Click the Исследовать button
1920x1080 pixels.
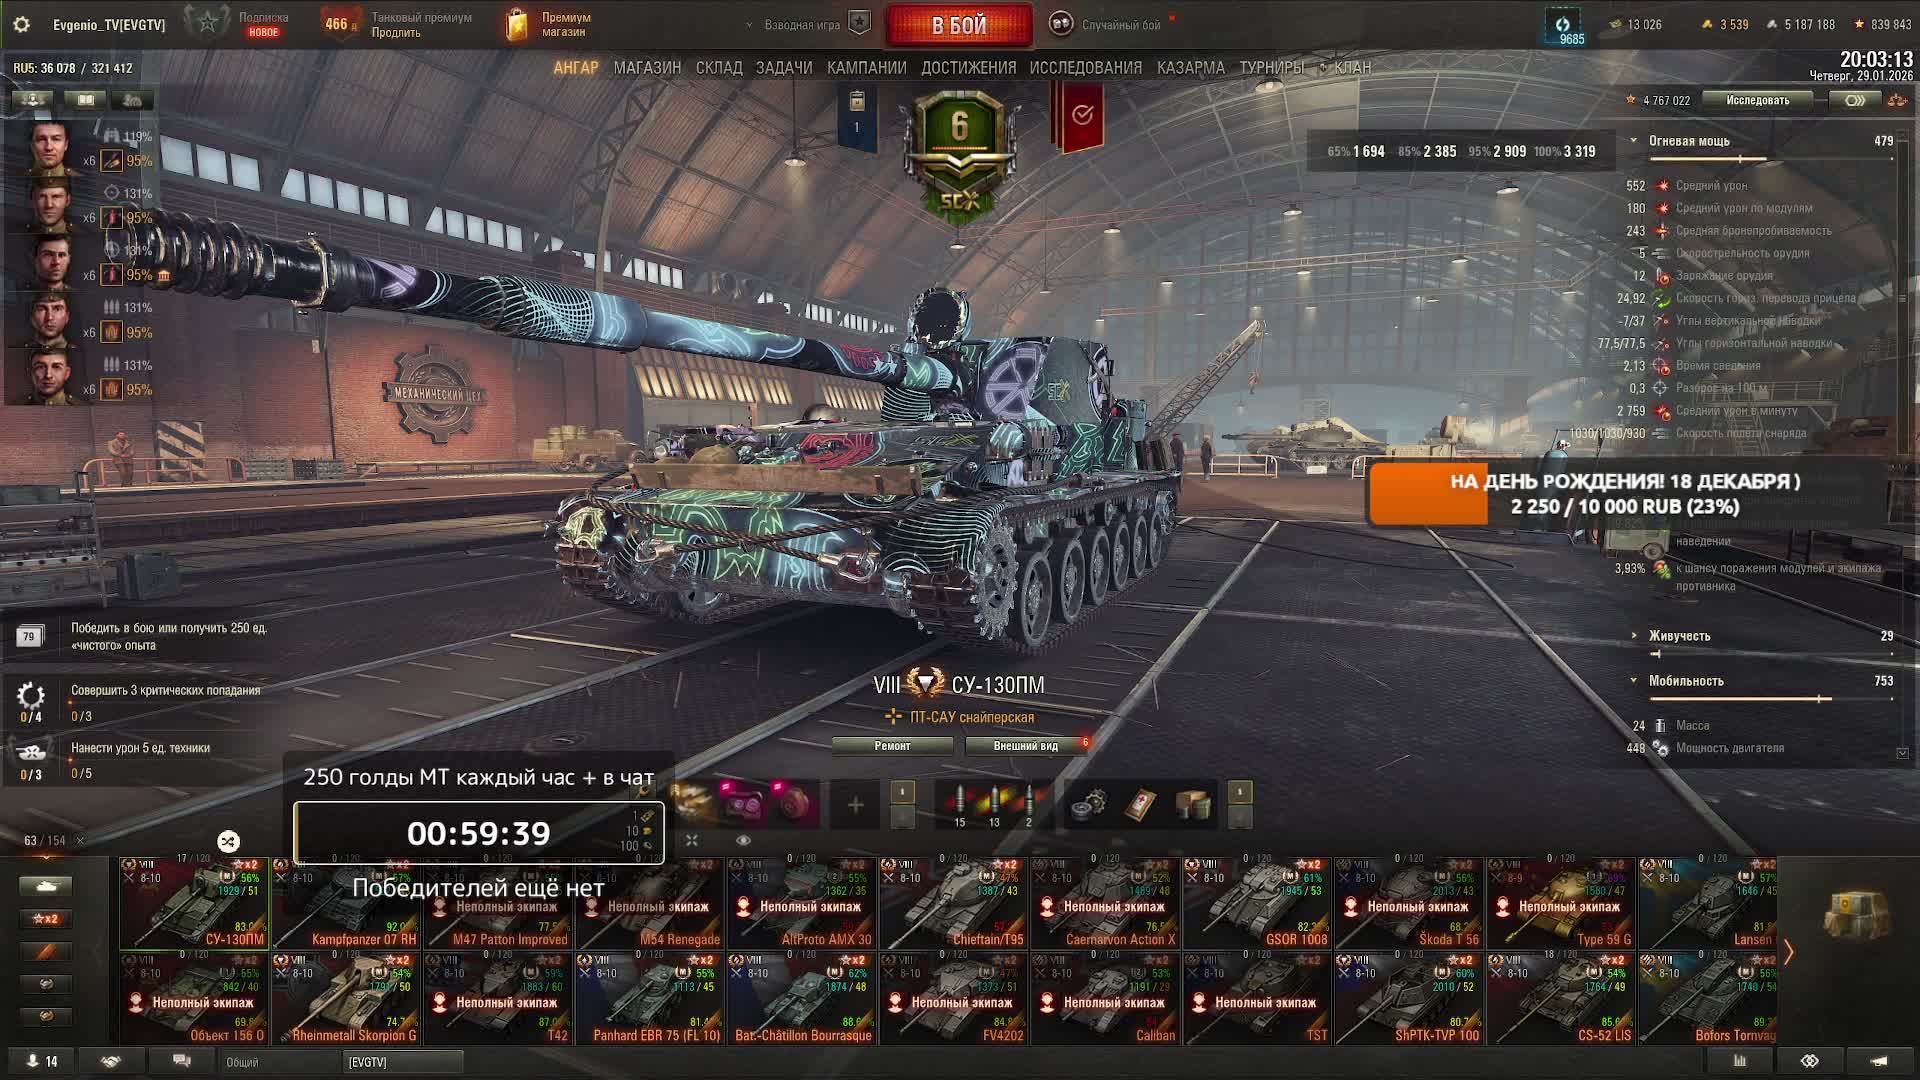(1757, 100)
